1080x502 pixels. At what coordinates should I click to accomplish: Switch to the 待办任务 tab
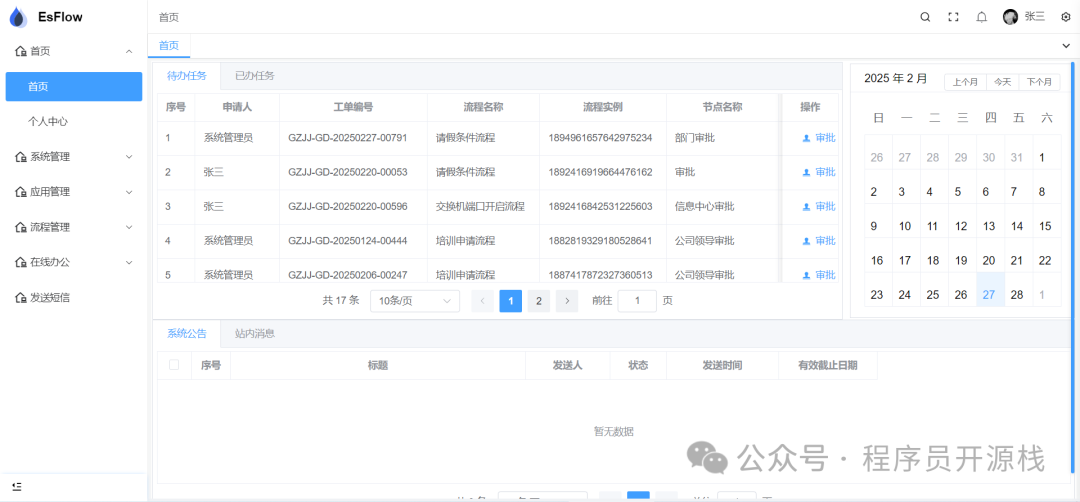pyautogui.click(x=187, y=76)
